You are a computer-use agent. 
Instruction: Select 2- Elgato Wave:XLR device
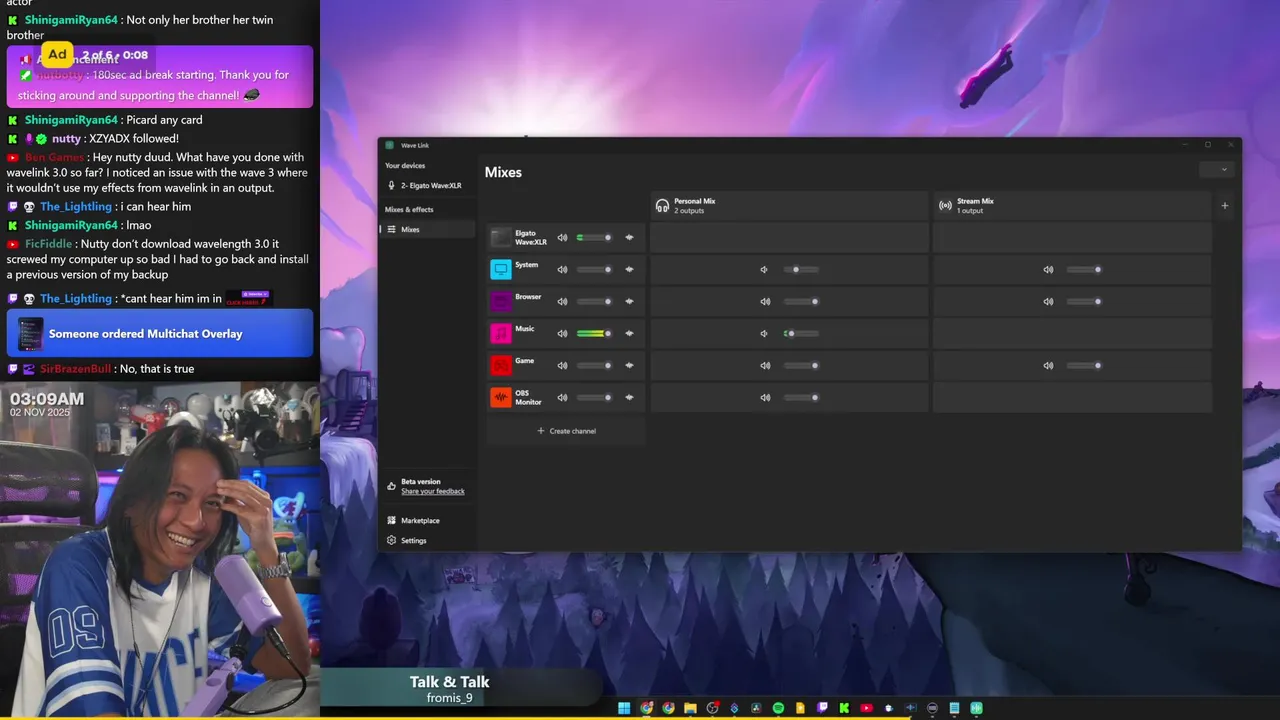(x=429, y=185)
